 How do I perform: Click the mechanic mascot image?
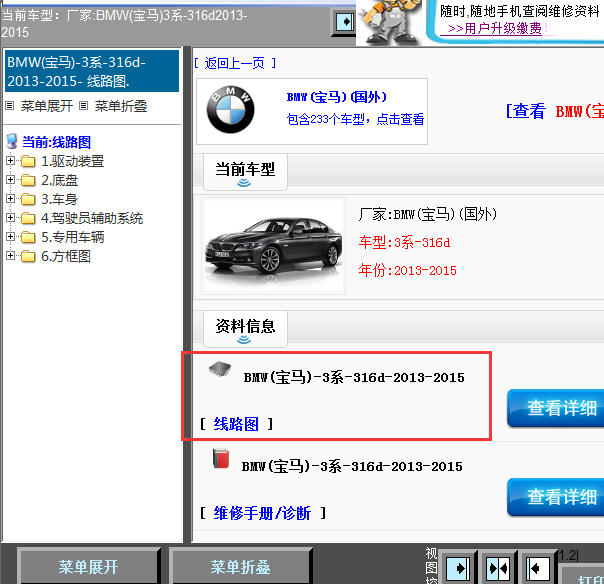coord(389,22)
